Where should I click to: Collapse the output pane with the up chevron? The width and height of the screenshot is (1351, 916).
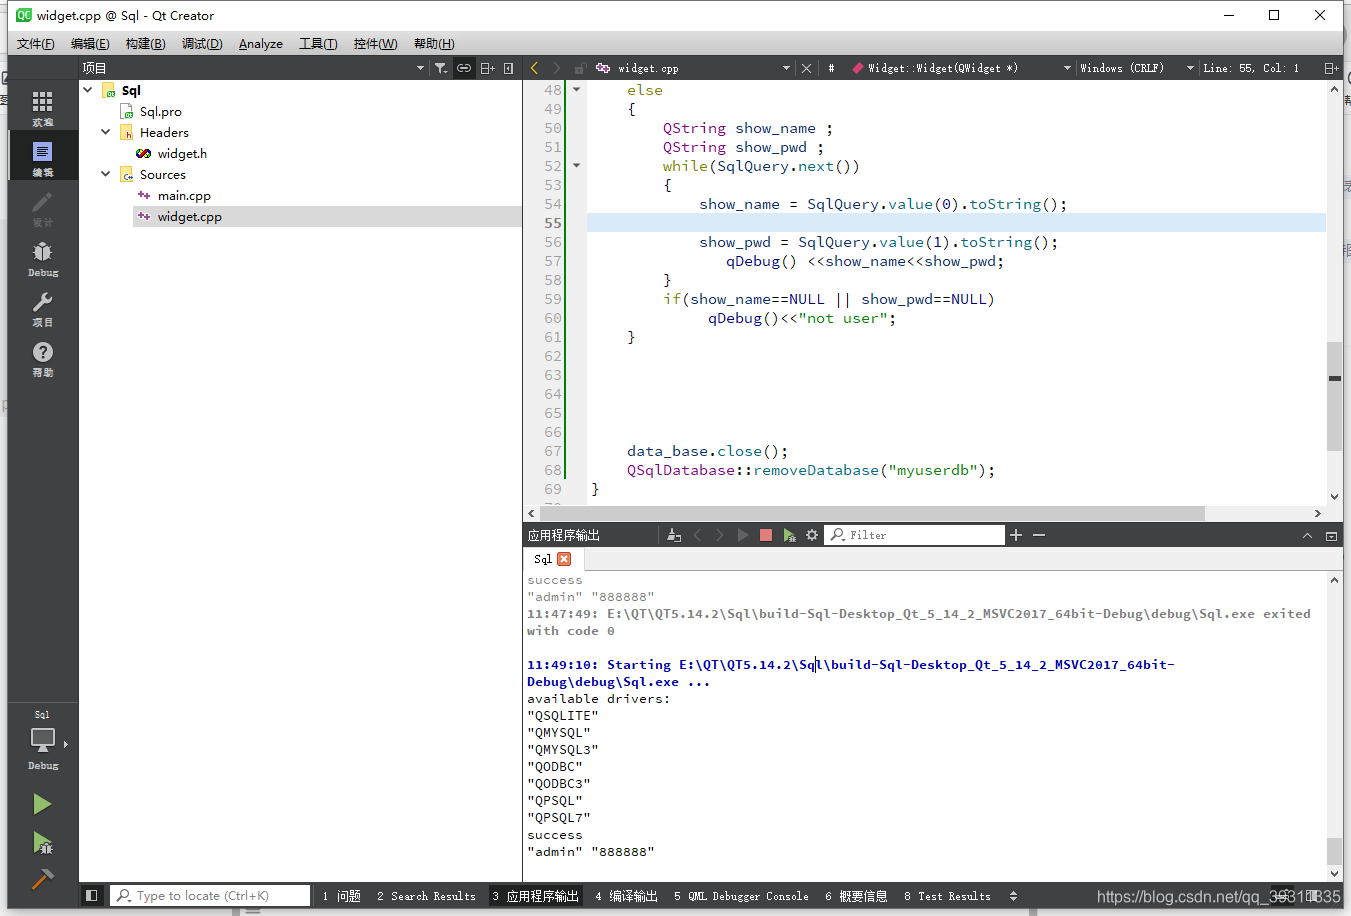coord(1307,535)
